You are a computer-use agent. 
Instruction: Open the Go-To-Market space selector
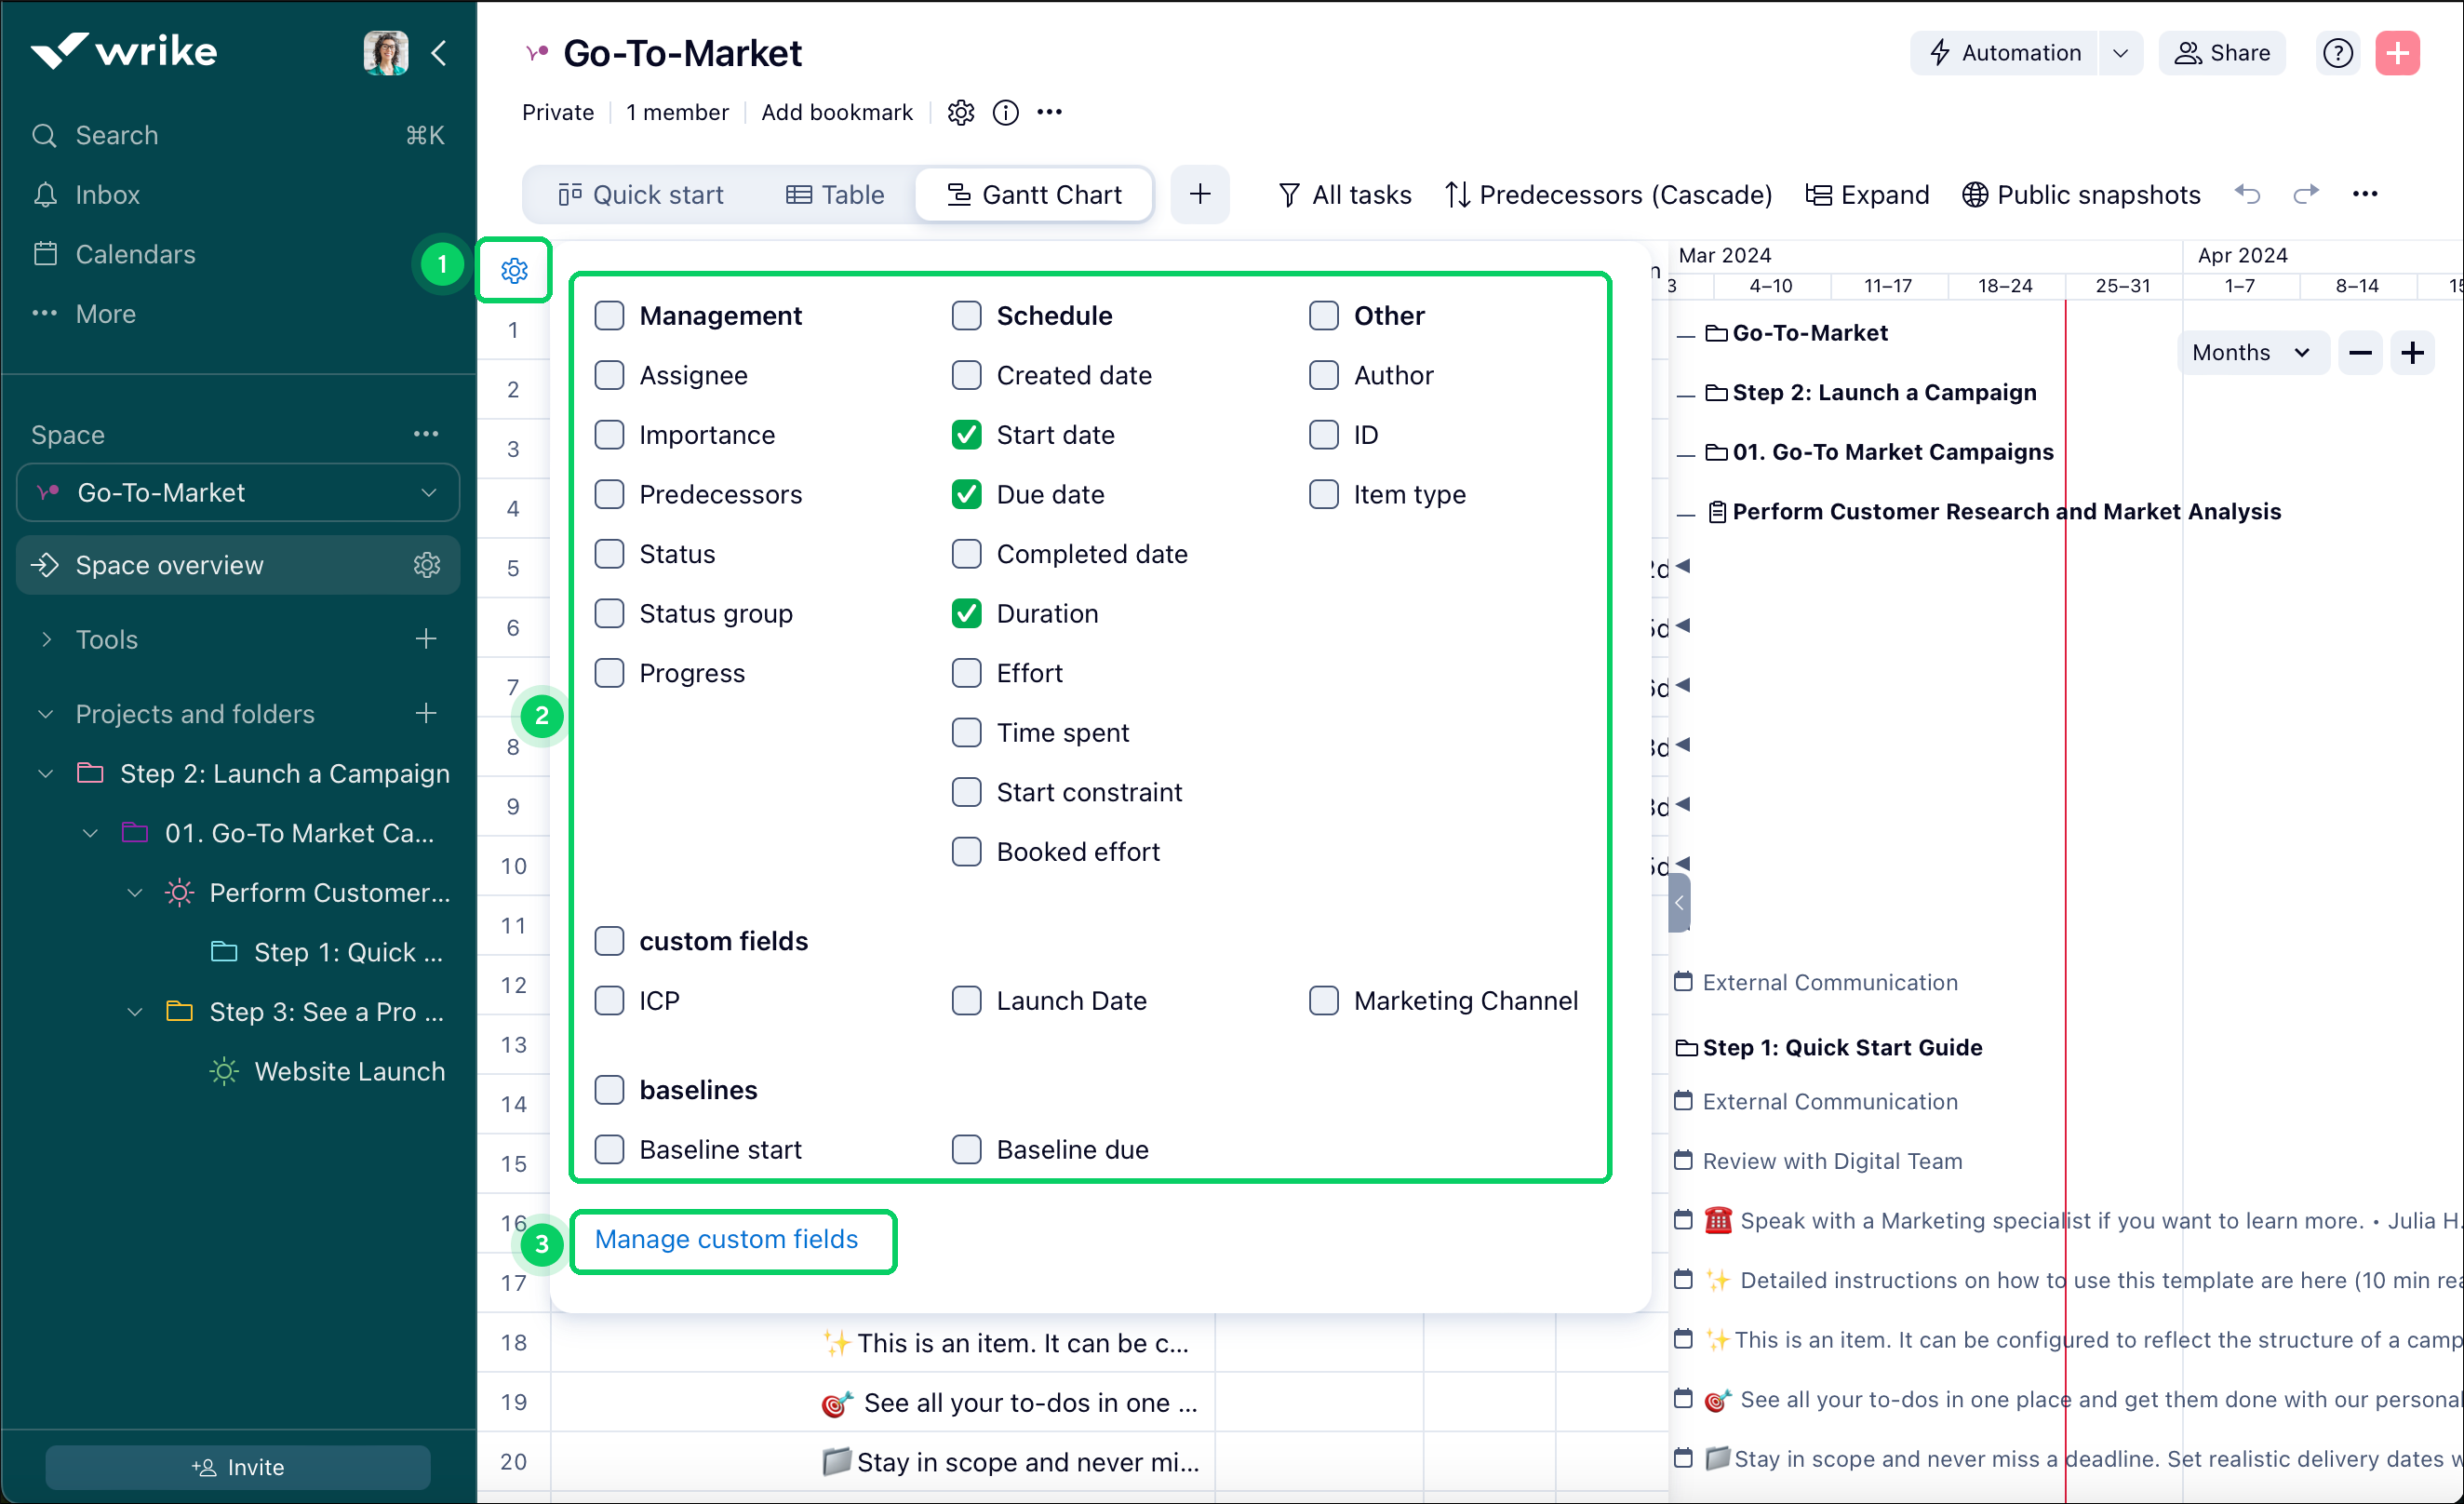tap(237, 492)
